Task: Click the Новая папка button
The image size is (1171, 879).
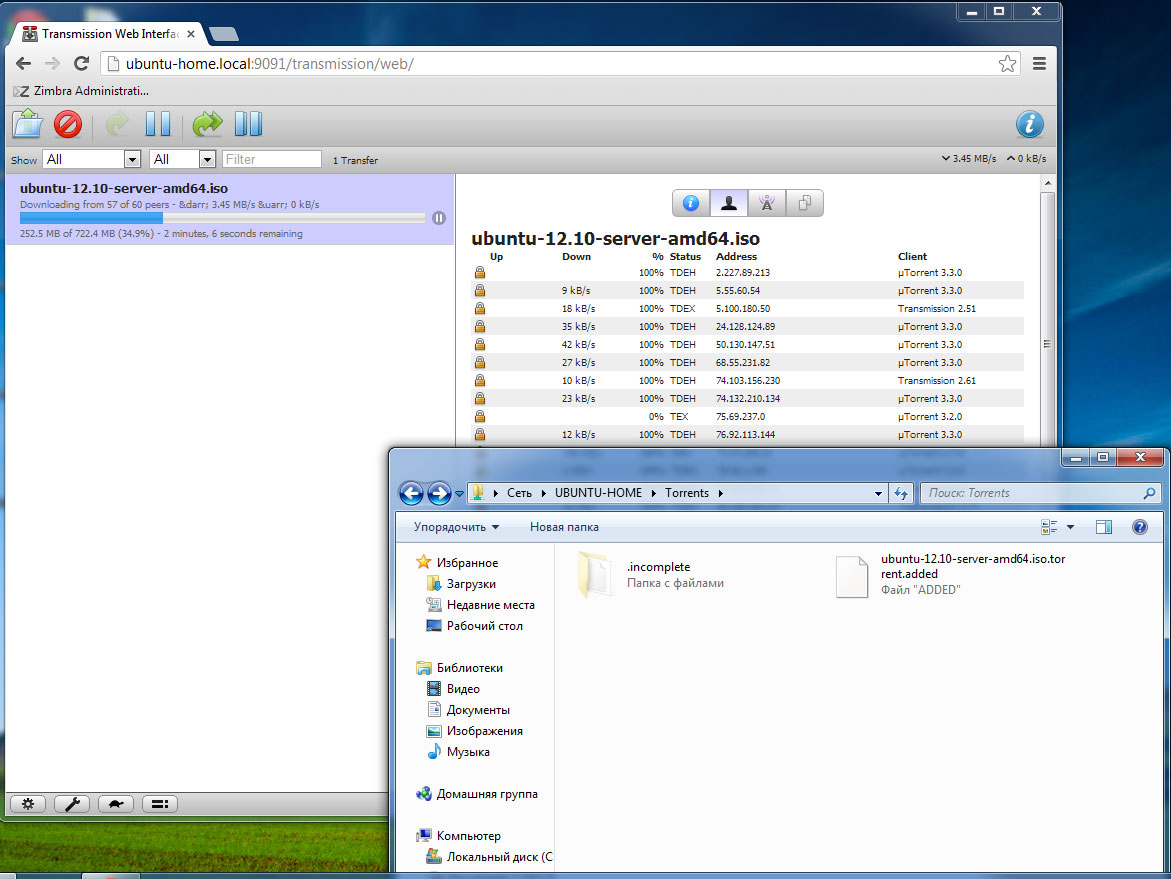Action: click(564, 527)
